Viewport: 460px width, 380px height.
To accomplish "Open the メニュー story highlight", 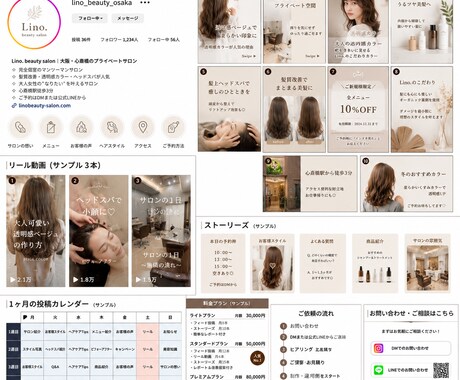I will click(x=51, y=127).
